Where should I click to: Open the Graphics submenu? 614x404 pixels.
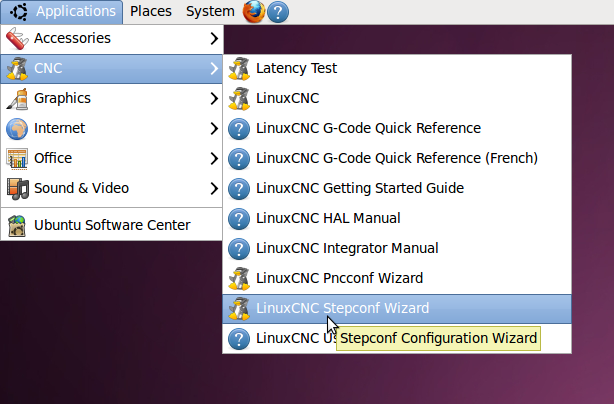click(x=112, y=98)
